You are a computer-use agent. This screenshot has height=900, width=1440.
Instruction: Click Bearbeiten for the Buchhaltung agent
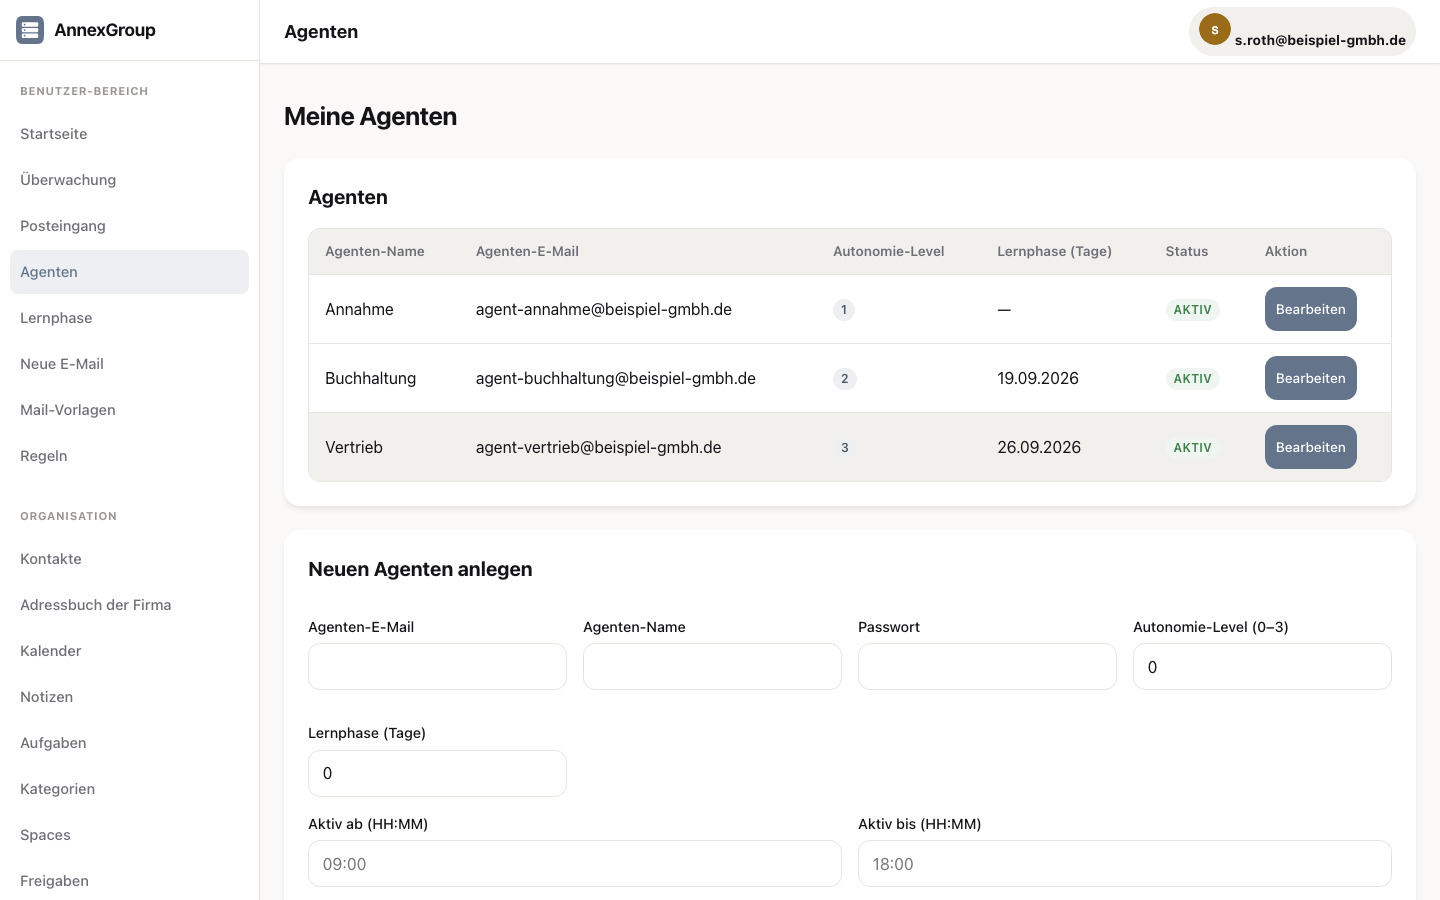pos(1310,378)
